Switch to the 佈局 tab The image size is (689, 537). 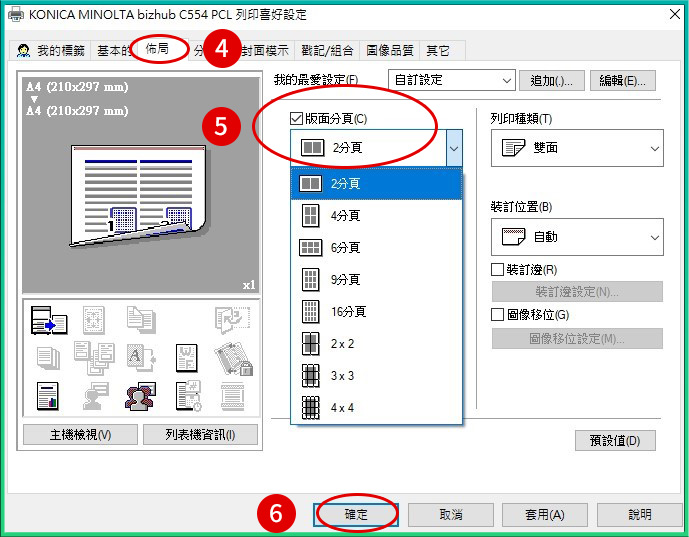pyautogui.click(x=157, y=49)
